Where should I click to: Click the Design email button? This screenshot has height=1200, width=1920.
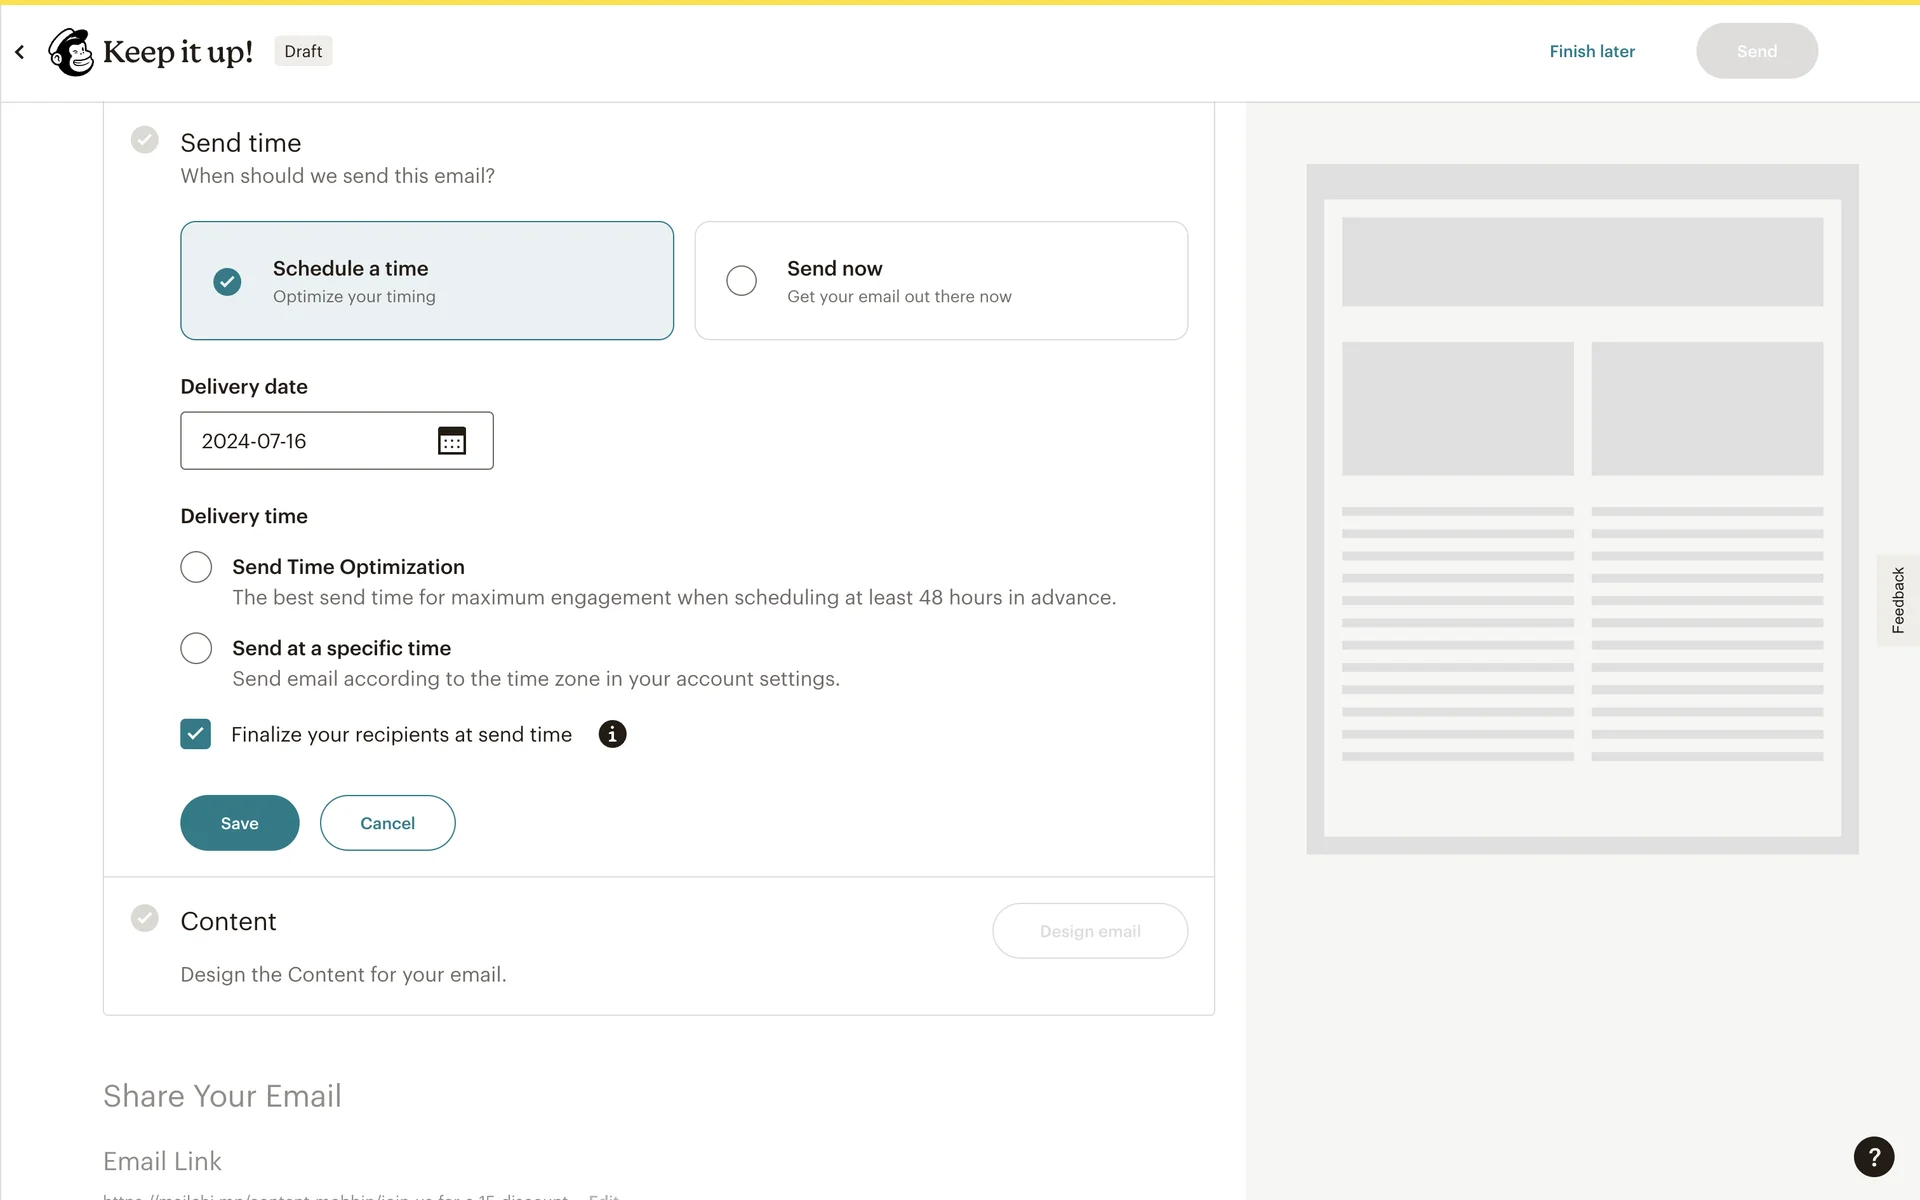point(1089,931)
